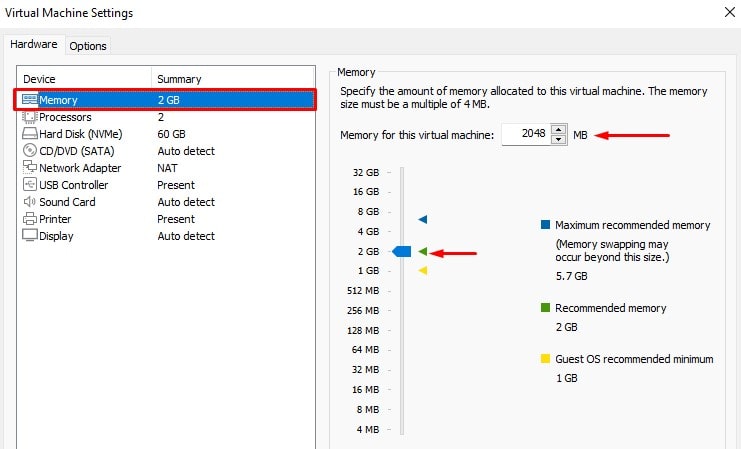Increase memory with the up spinner arrow
This screenshot has width=741, height=449.
(559, 129)
